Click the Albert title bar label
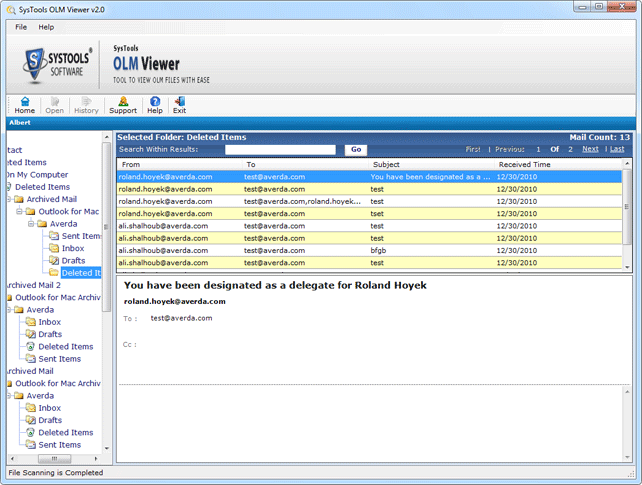This screenshot has height=485, width=642. pos(20,122)
